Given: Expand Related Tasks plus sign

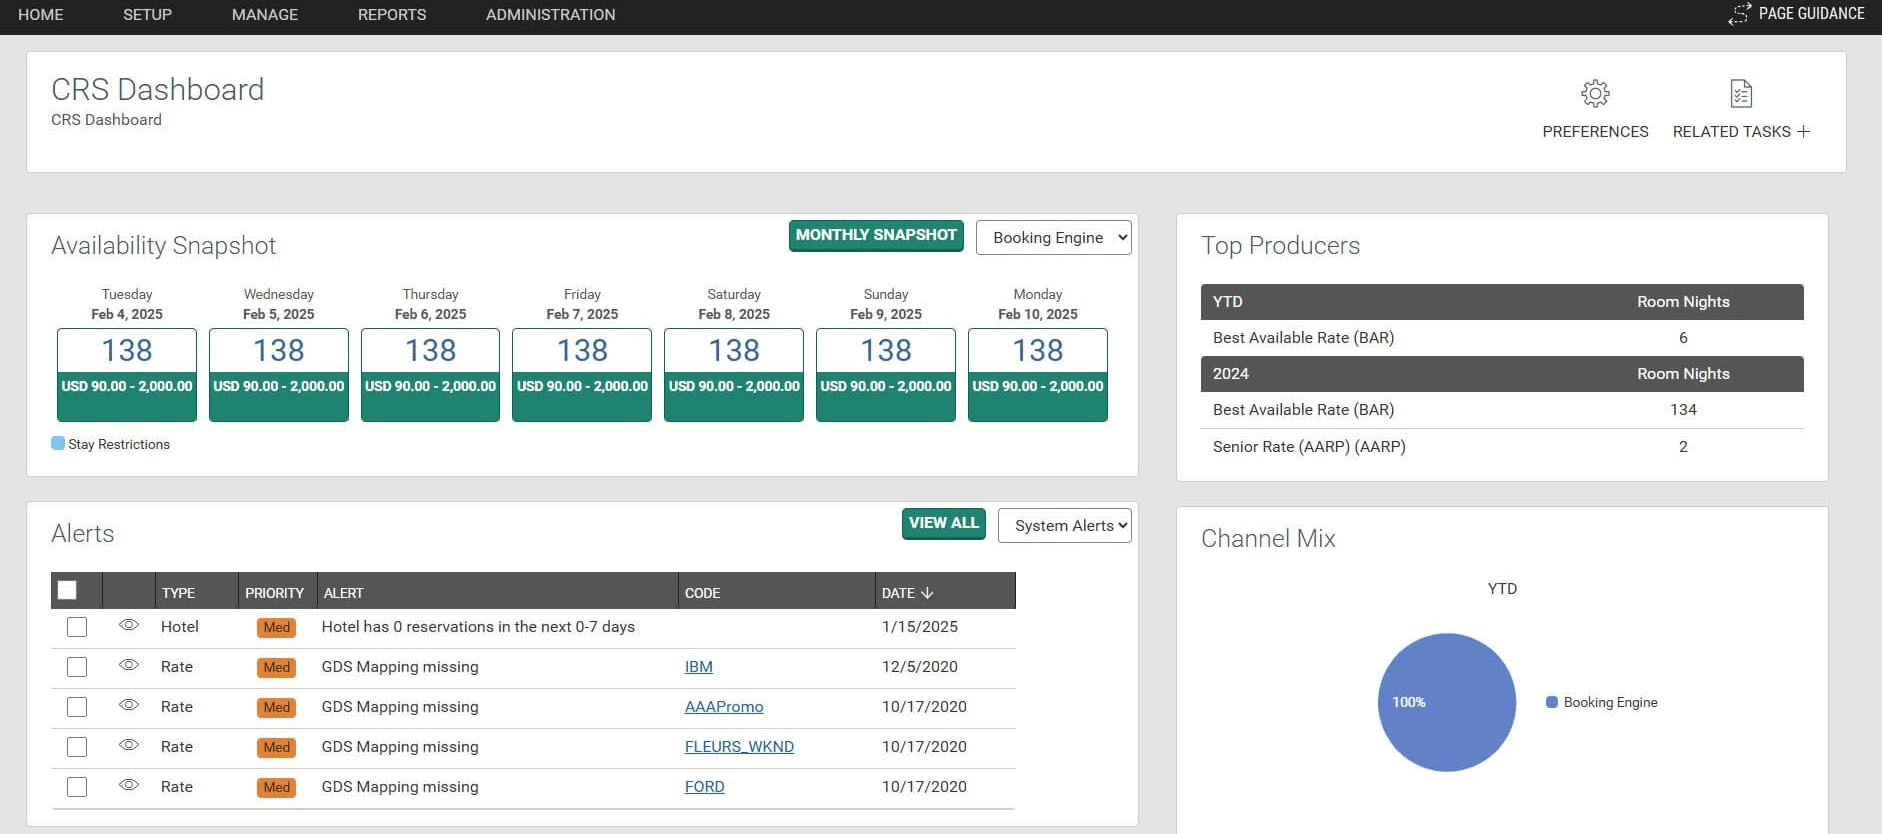Looking at the screenshot, I should point(1803,132).
